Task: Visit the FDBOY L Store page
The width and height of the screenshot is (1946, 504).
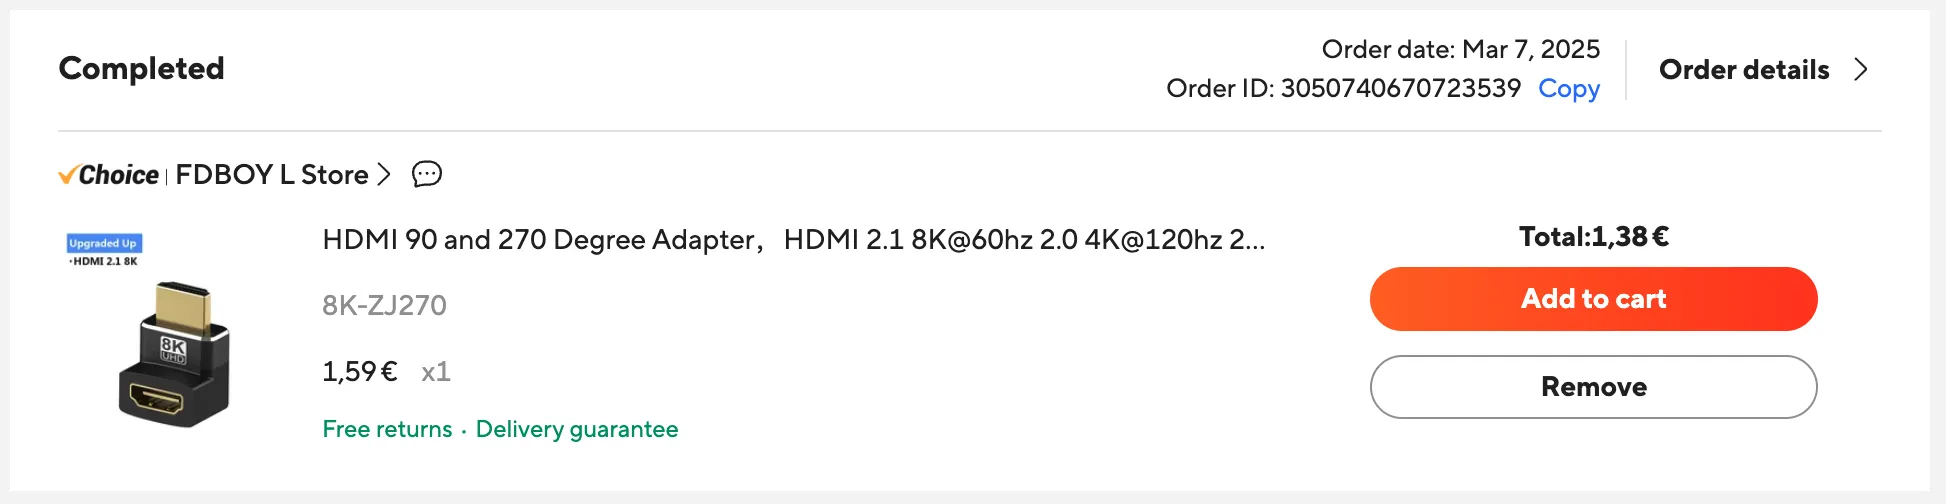Action: tap(271, 175)
